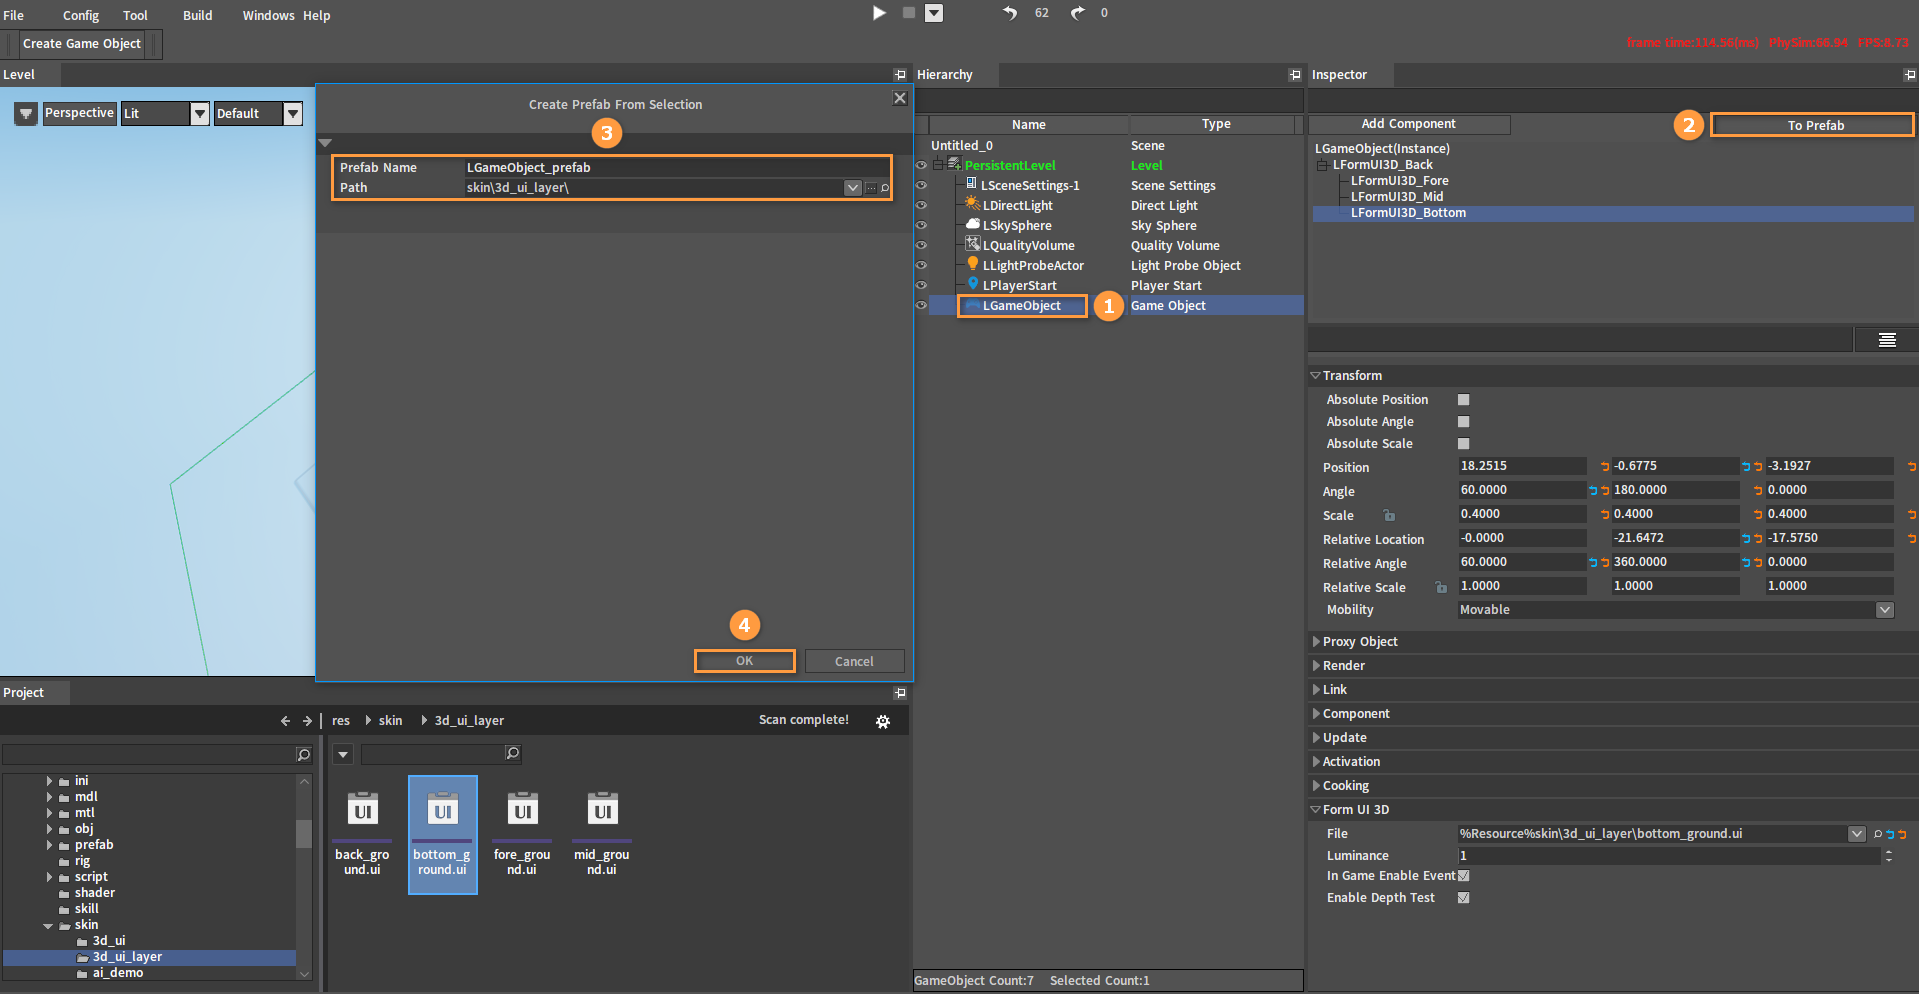Image resolution: width=1919 pixels, height=994 pixels.
Task: Open the Windows menu
Action: 268,15
